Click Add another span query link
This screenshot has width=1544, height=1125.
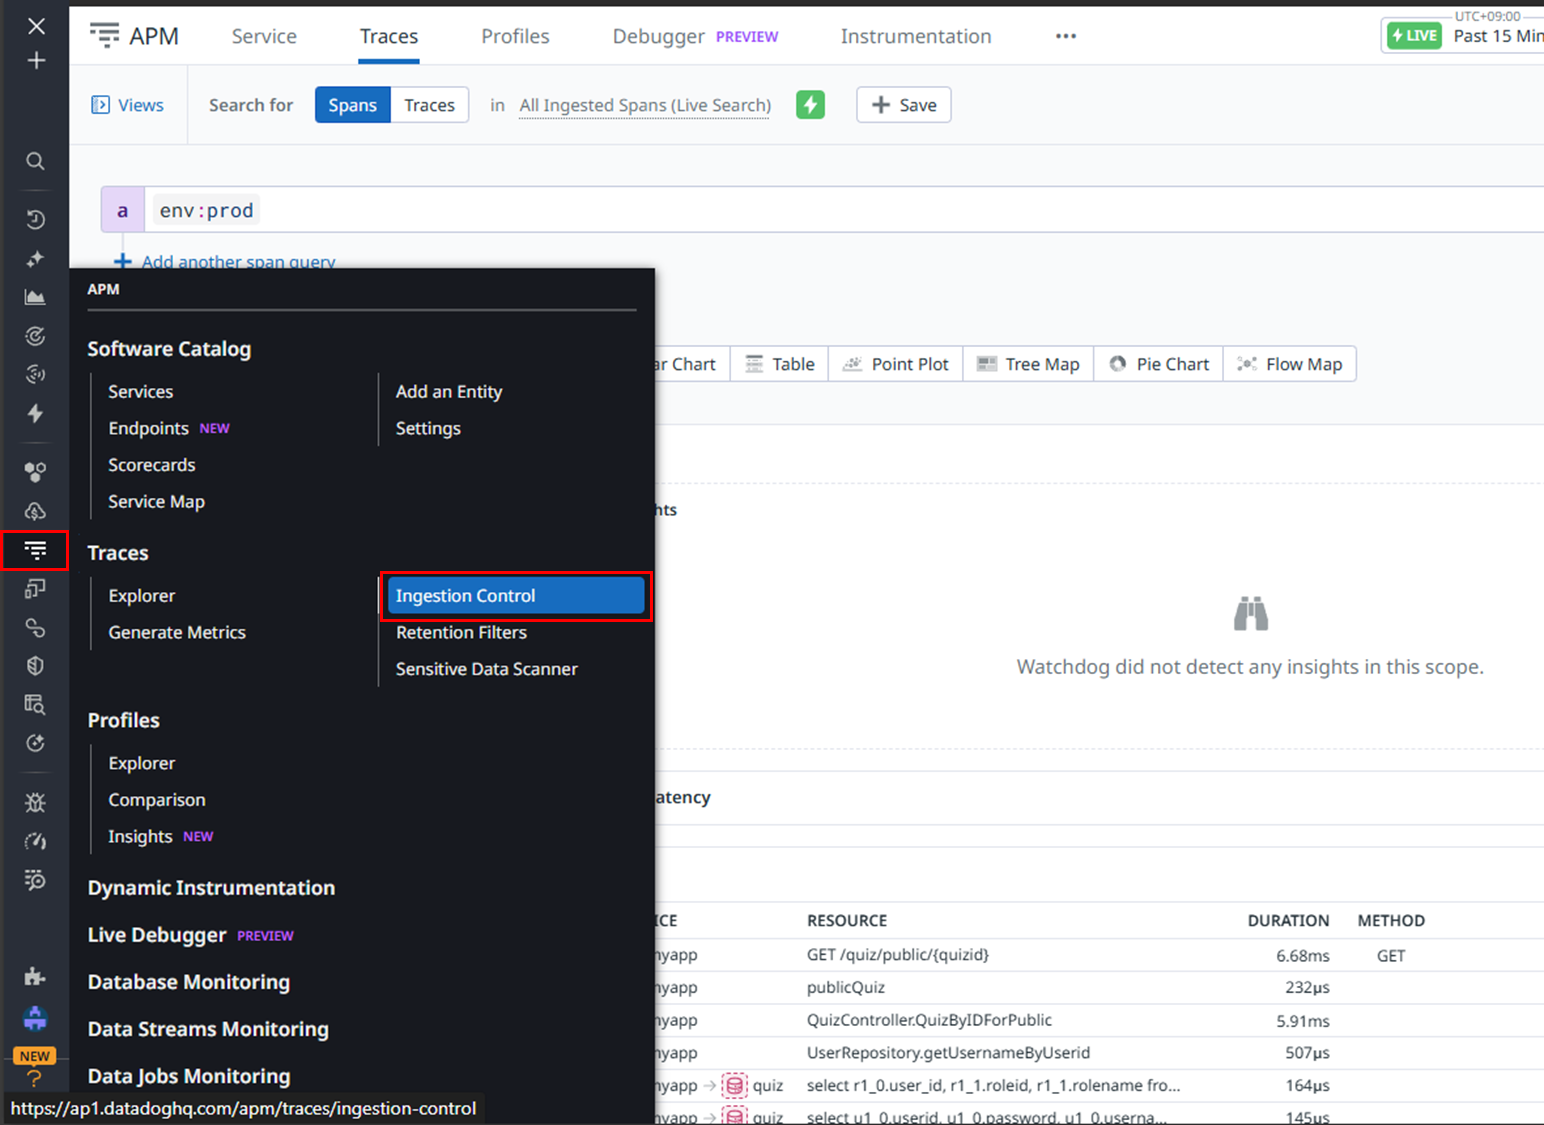pos(237,262)
